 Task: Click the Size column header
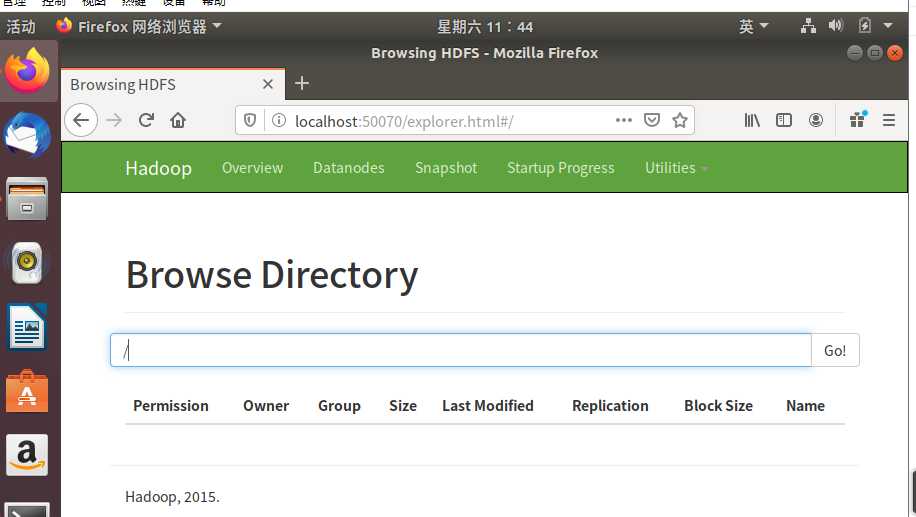(403, 406)
